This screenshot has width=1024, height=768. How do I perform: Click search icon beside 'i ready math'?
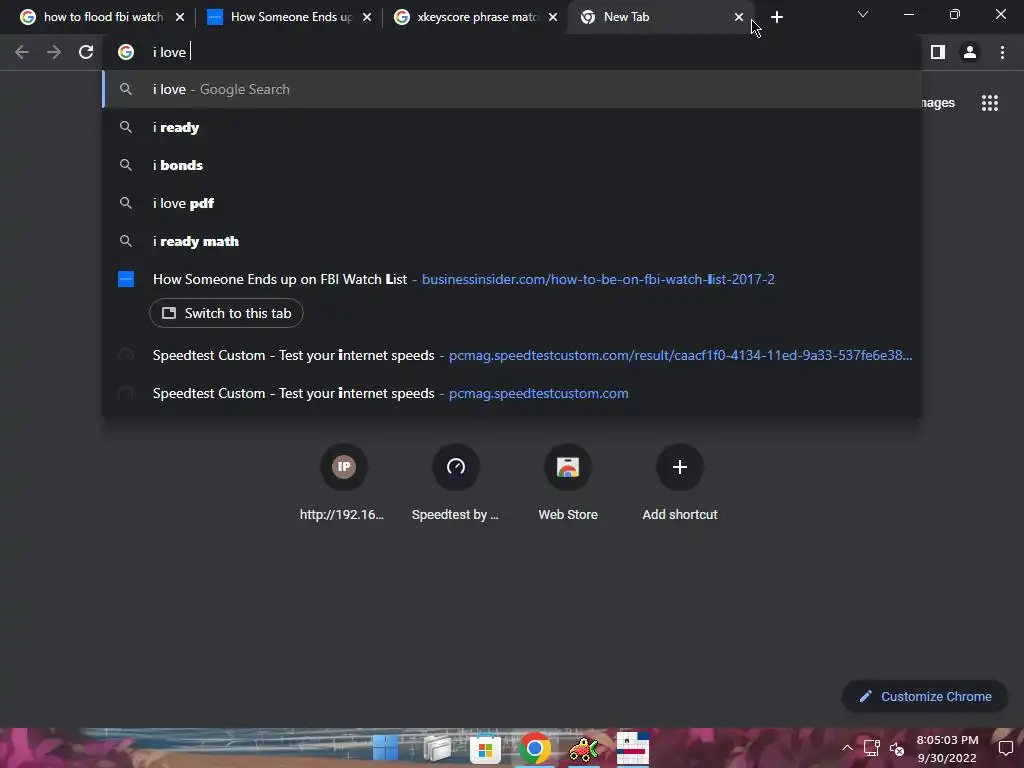click(126, 241)
